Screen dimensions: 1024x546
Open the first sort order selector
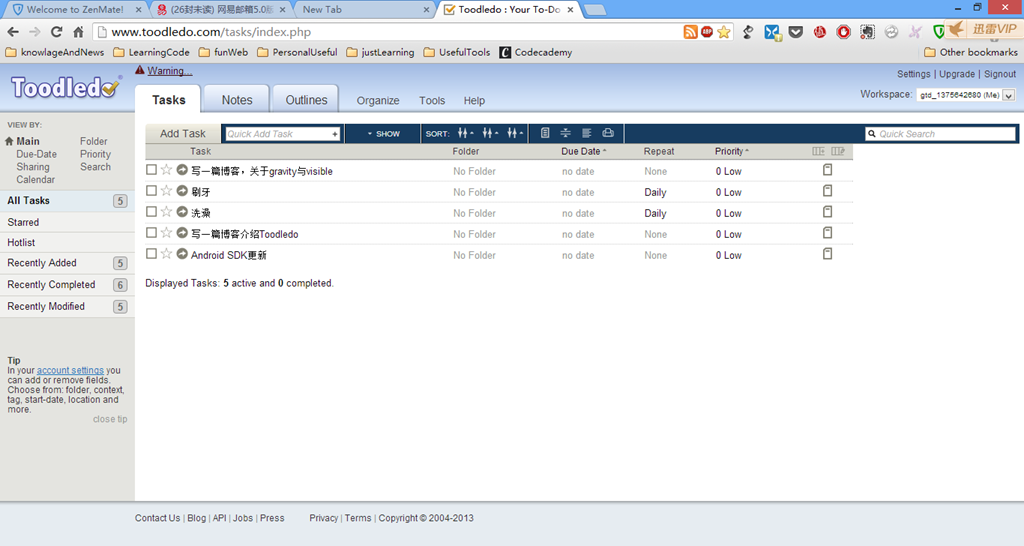[x=465, y=133]
